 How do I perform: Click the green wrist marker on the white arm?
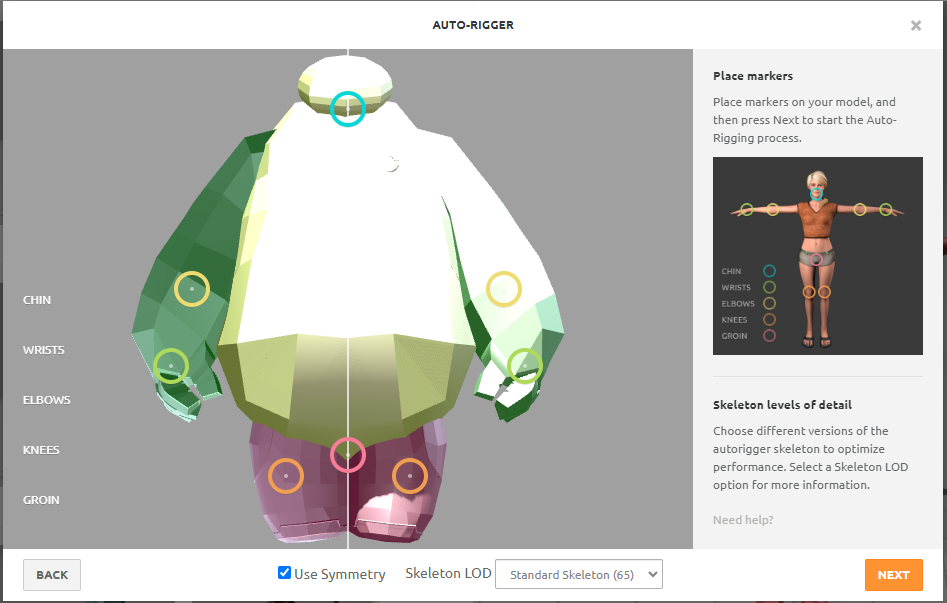pyautogui.click(x=525, y=366)
